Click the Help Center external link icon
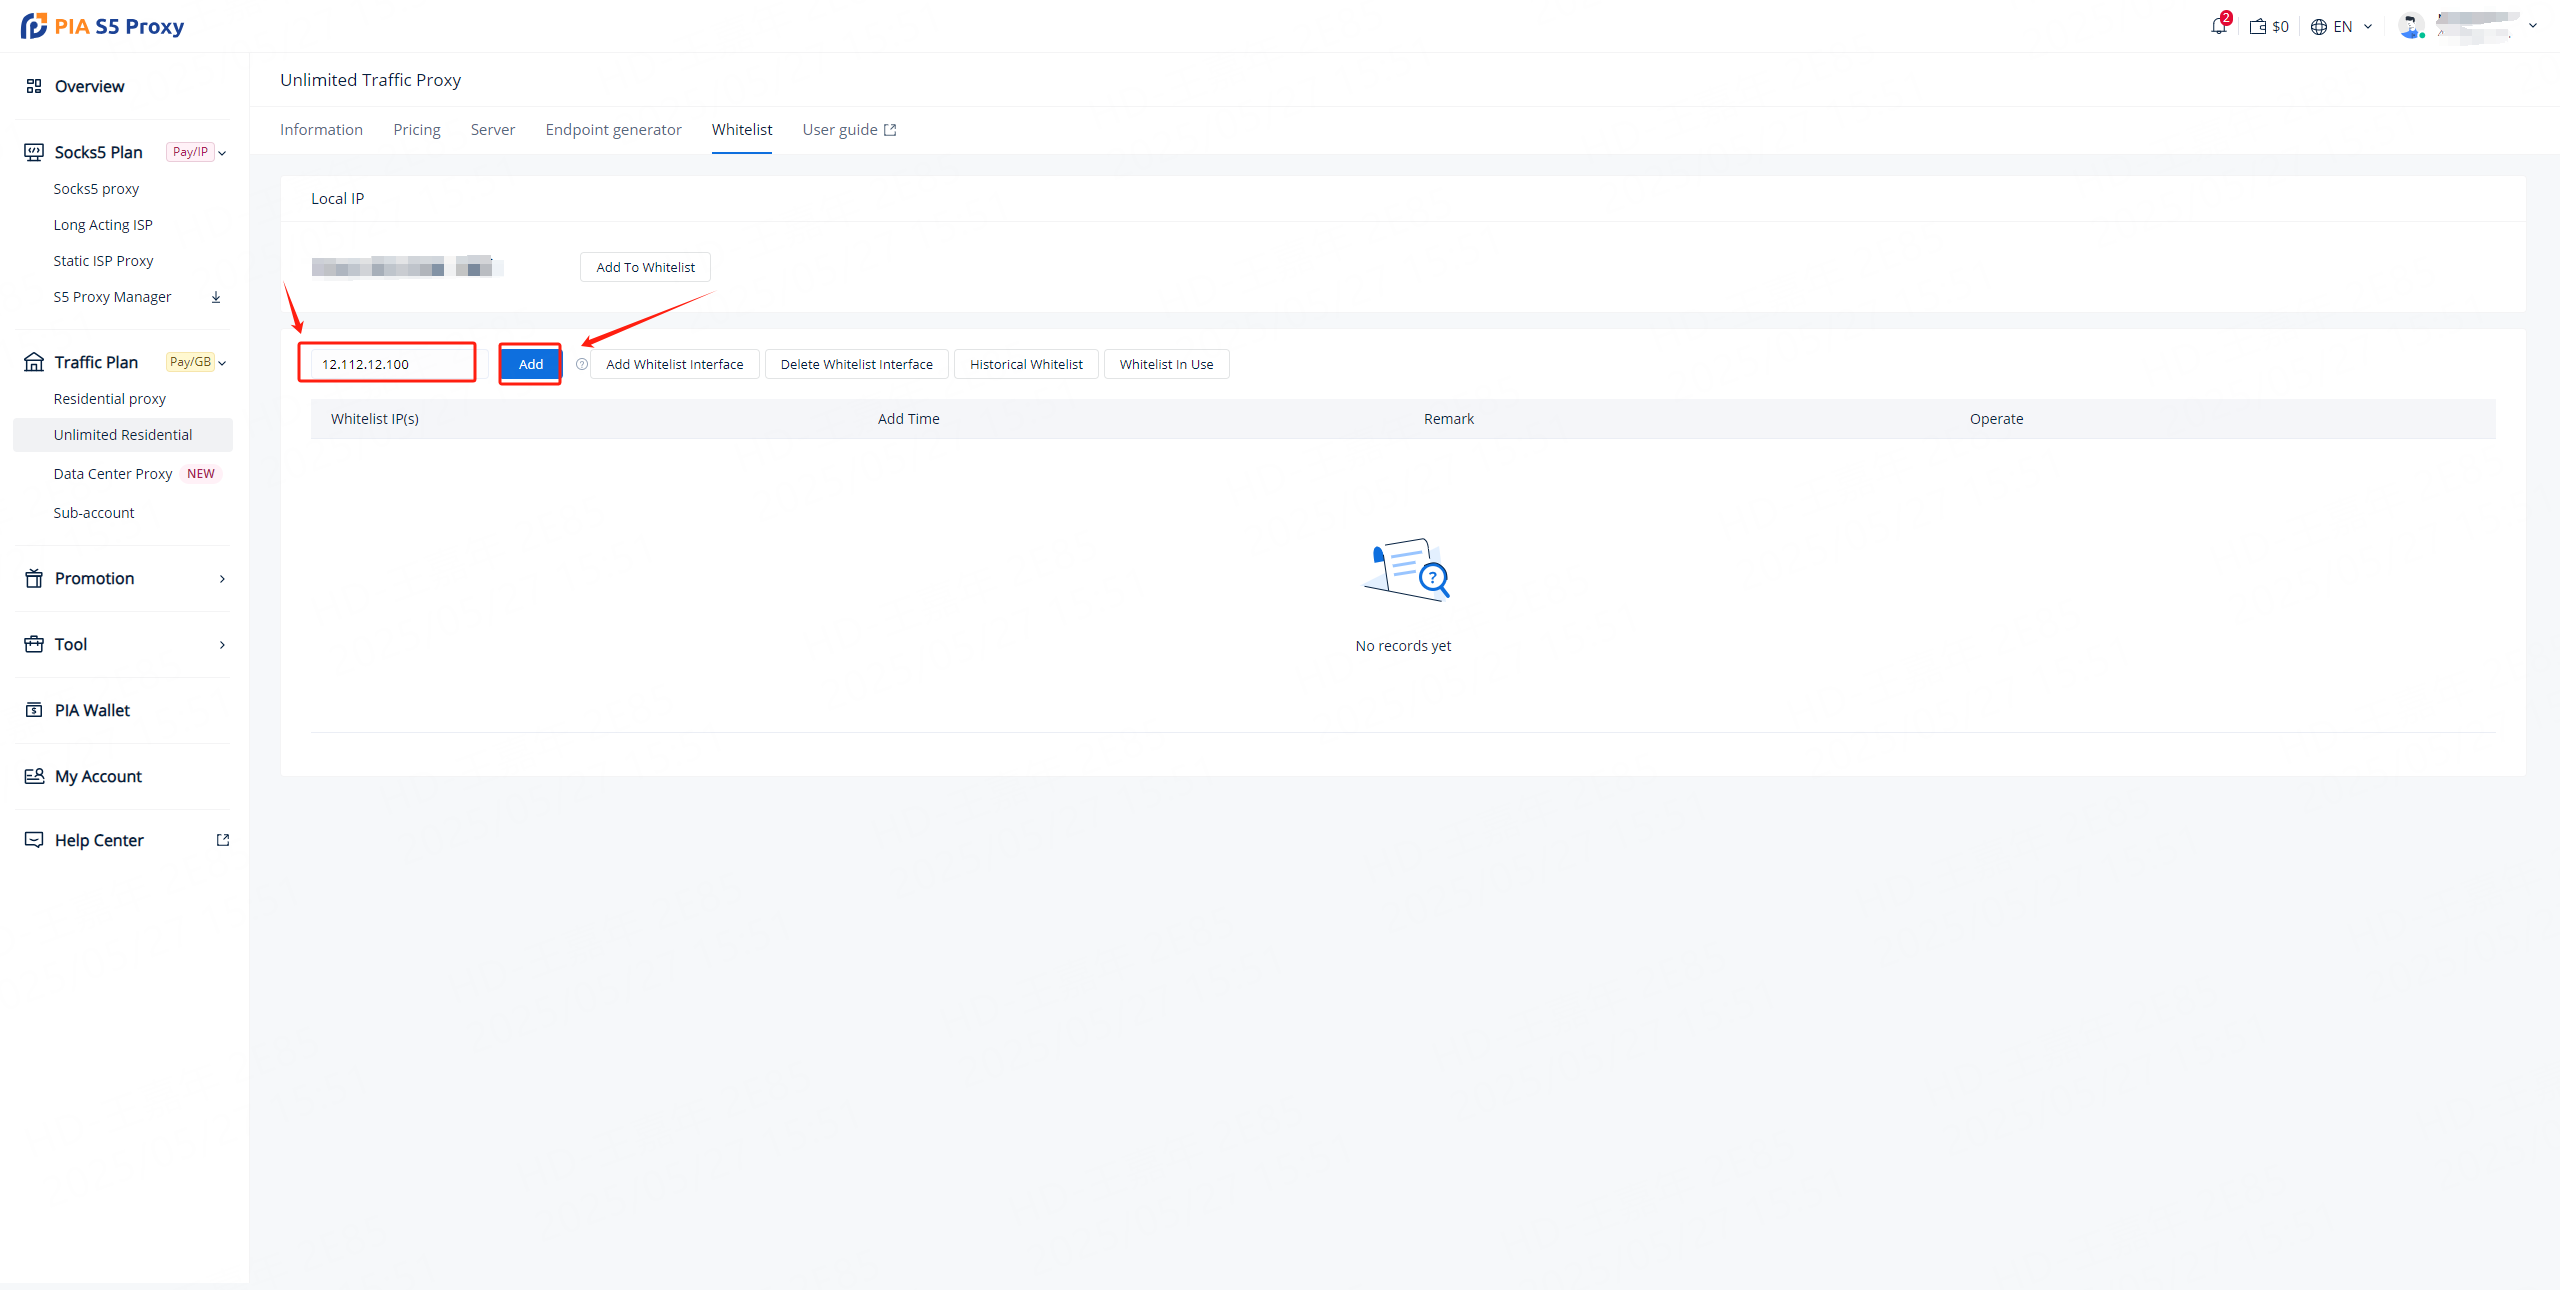 click(223, 840)
